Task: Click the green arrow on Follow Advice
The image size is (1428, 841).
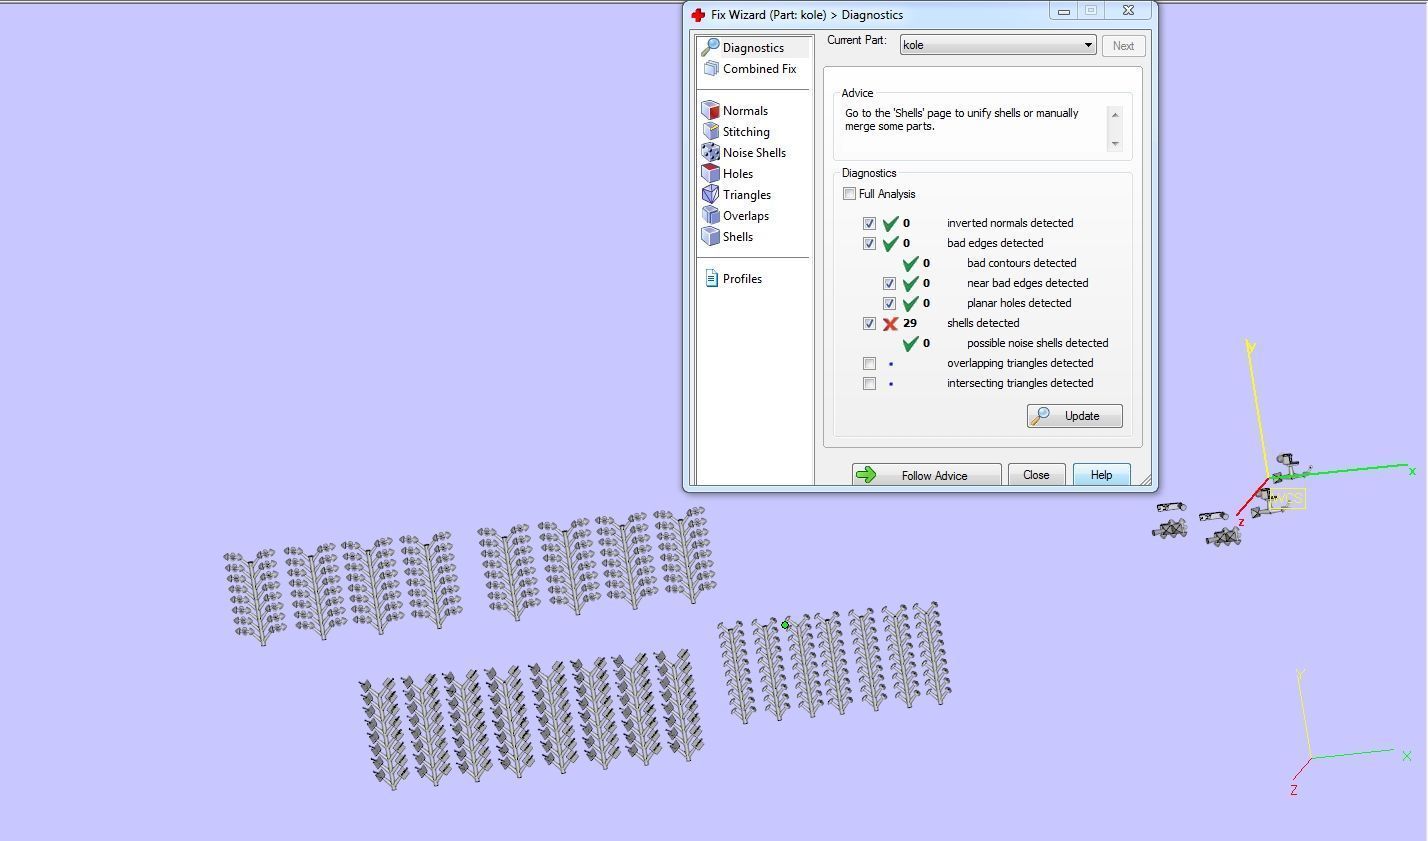Action: pyautogui.click(x=866, y=475)
